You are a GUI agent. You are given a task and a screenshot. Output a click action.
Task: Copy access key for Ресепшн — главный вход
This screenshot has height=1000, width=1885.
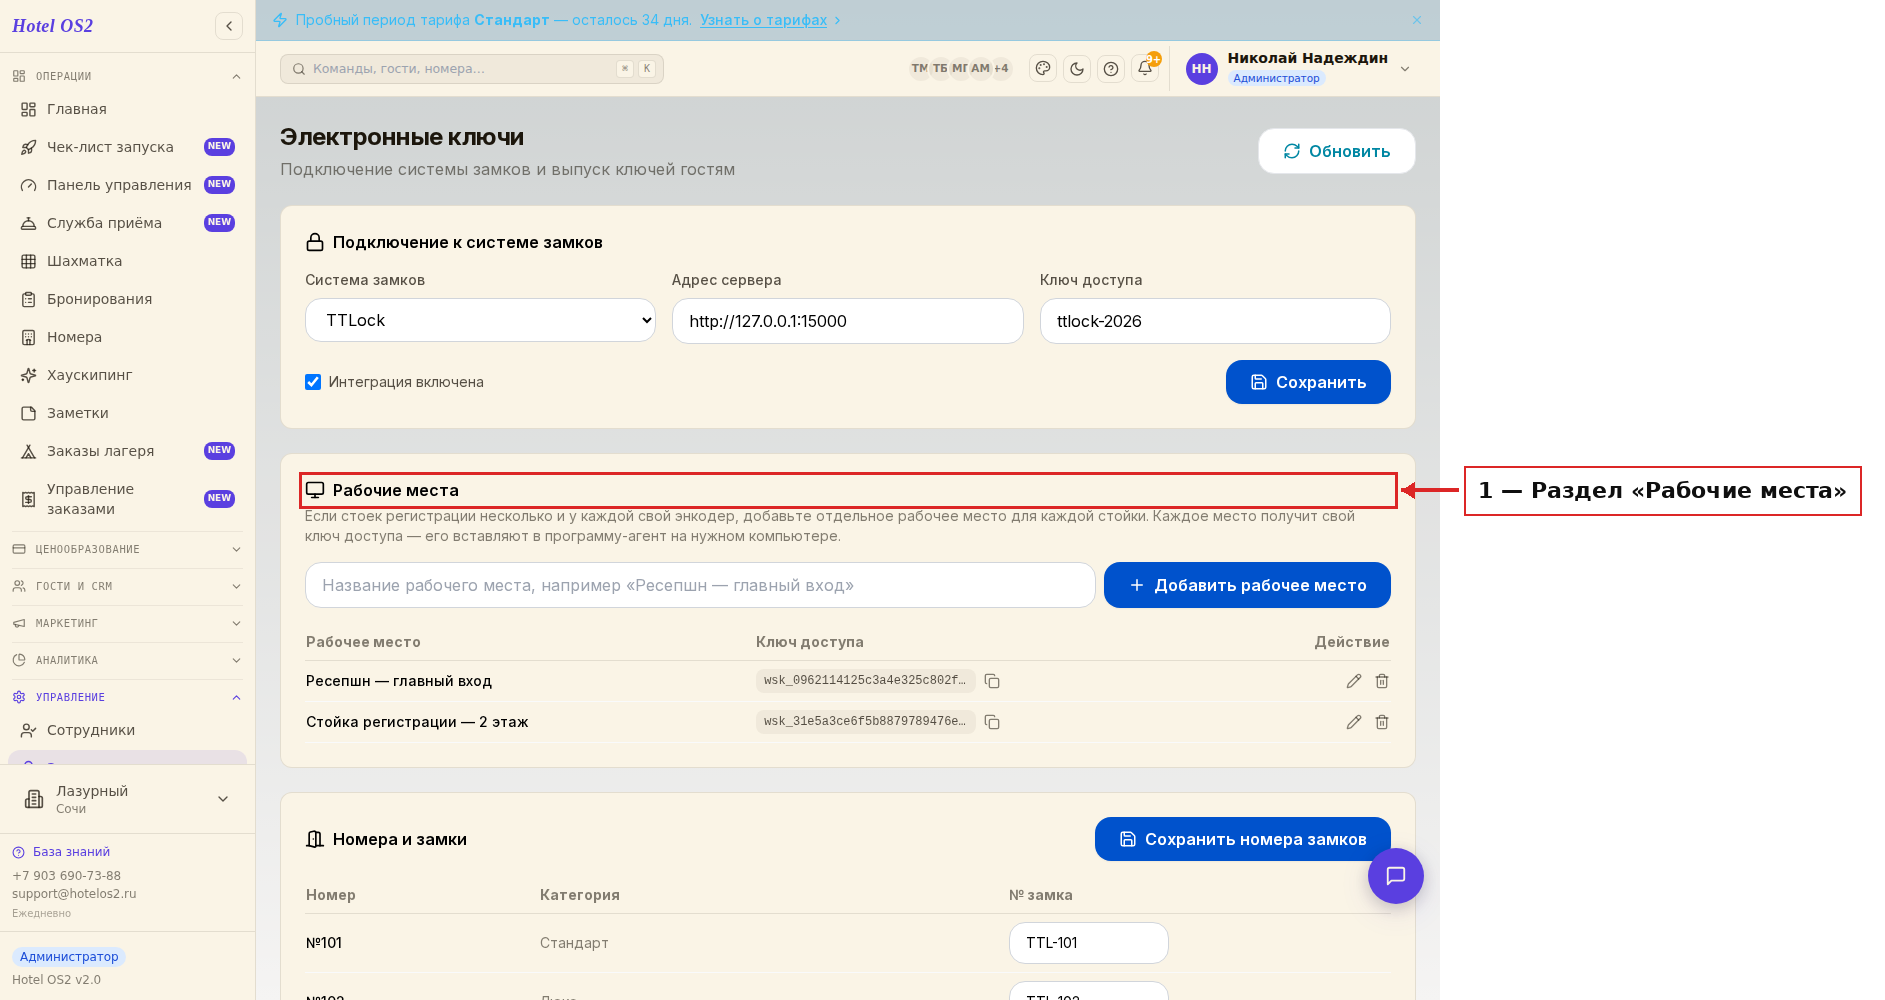992,681
